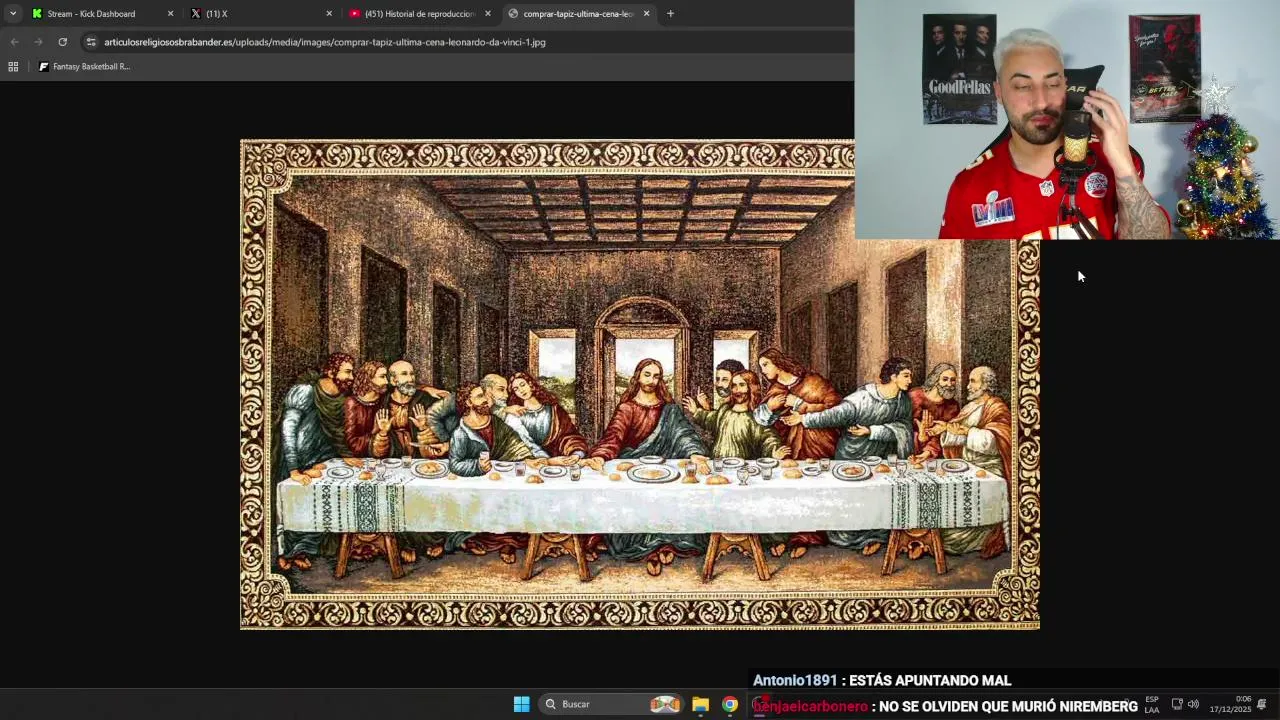Open the Windows Start menu
The width and height of the screenshot is (1280, 720).
pyautogui.click(x=521, y=704)
